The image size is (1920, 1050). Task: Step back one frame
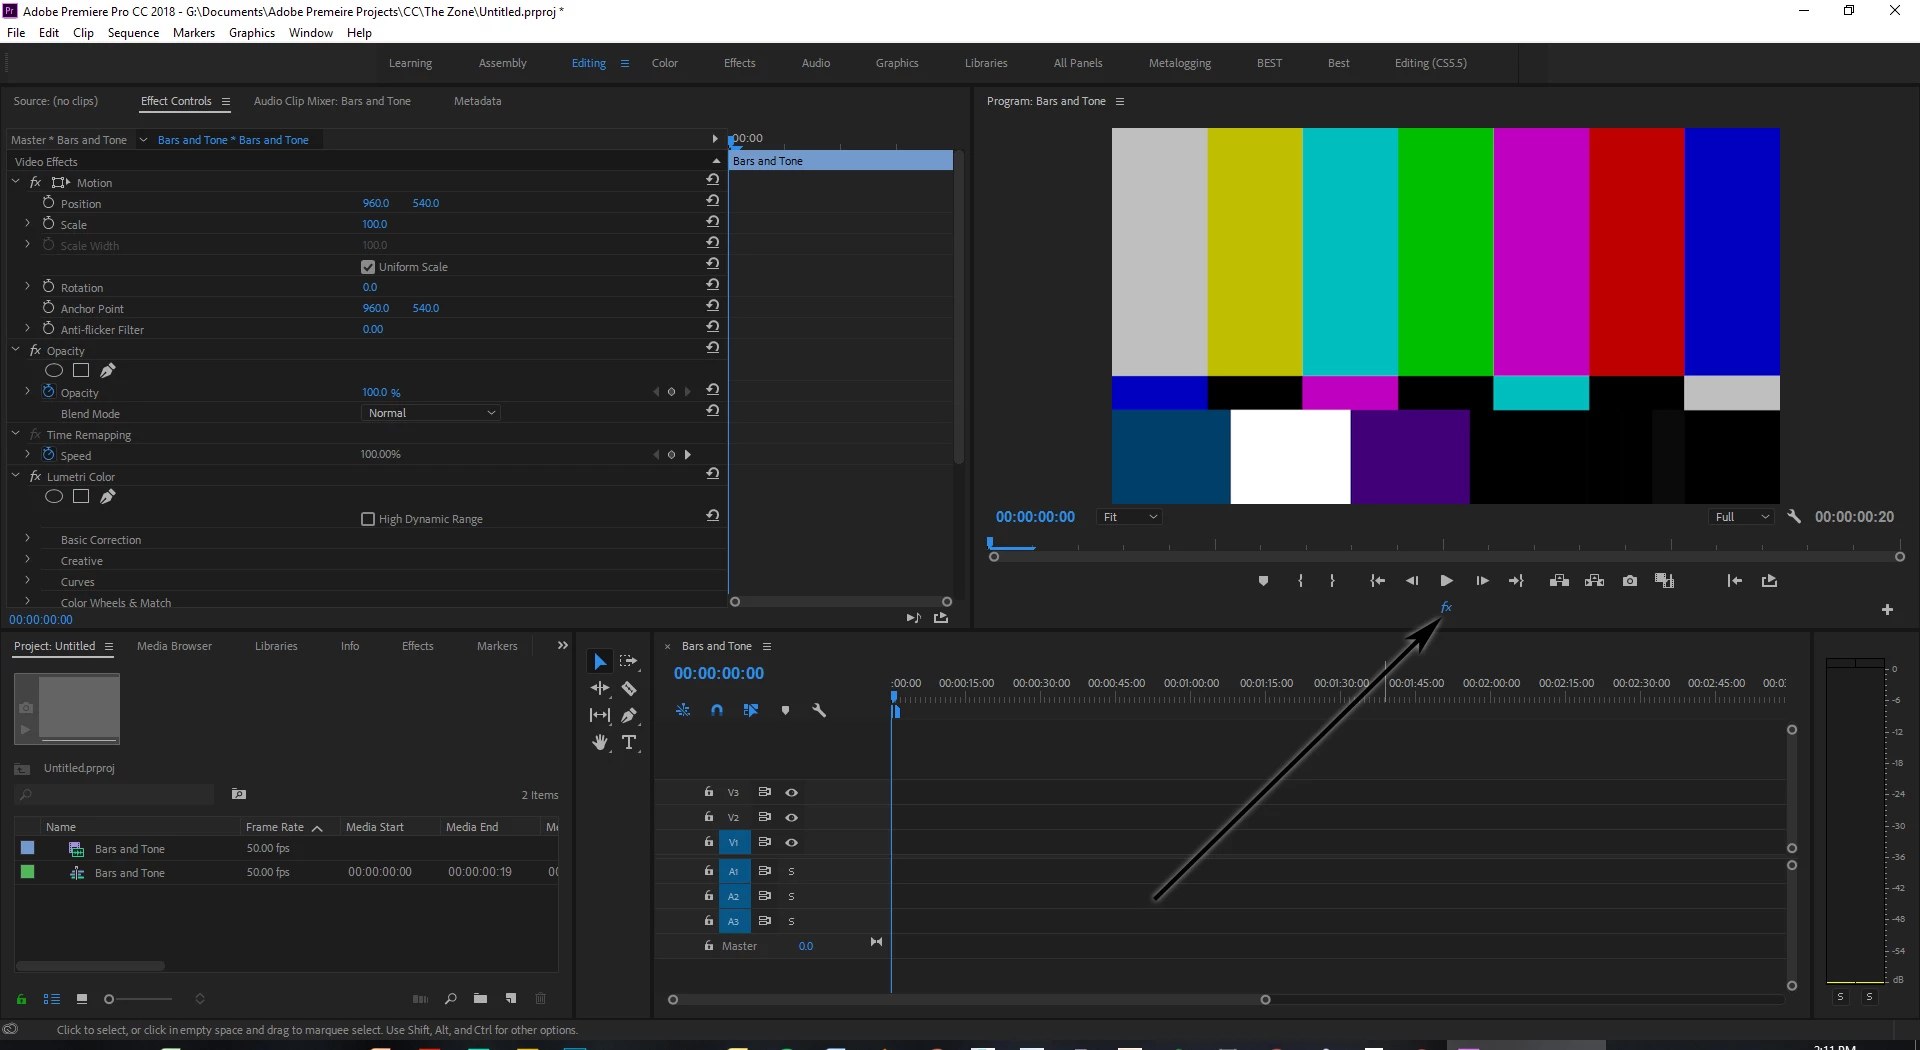click(x=1412, y=581)
